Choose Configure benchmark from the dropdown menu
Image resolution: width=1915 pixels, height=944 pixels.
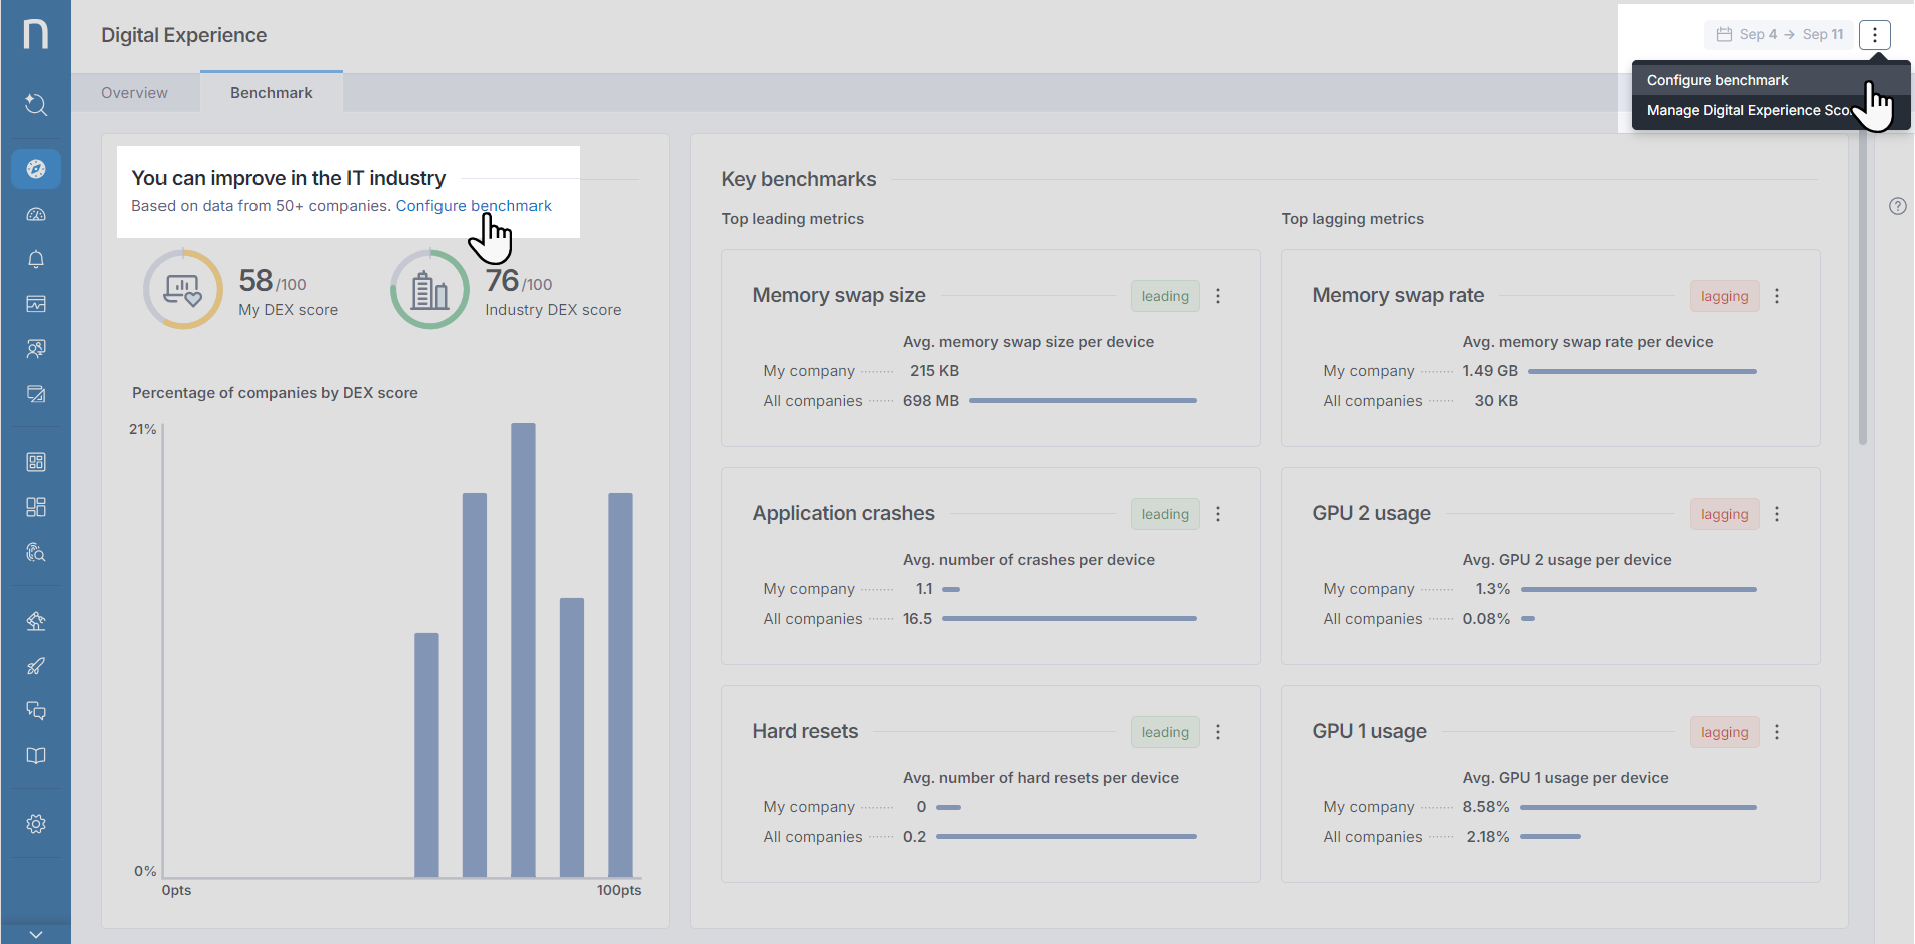1717,80
